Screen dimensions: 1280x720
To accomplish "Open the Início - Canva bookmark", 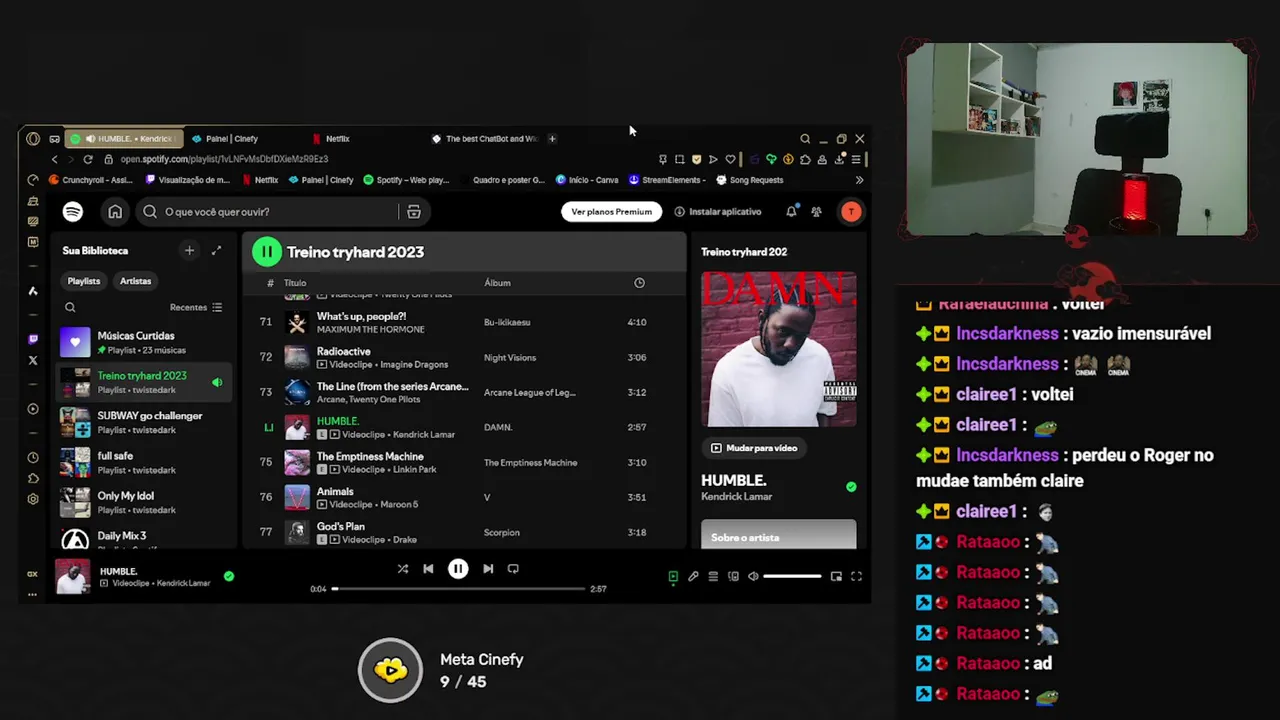I will 587,180.
